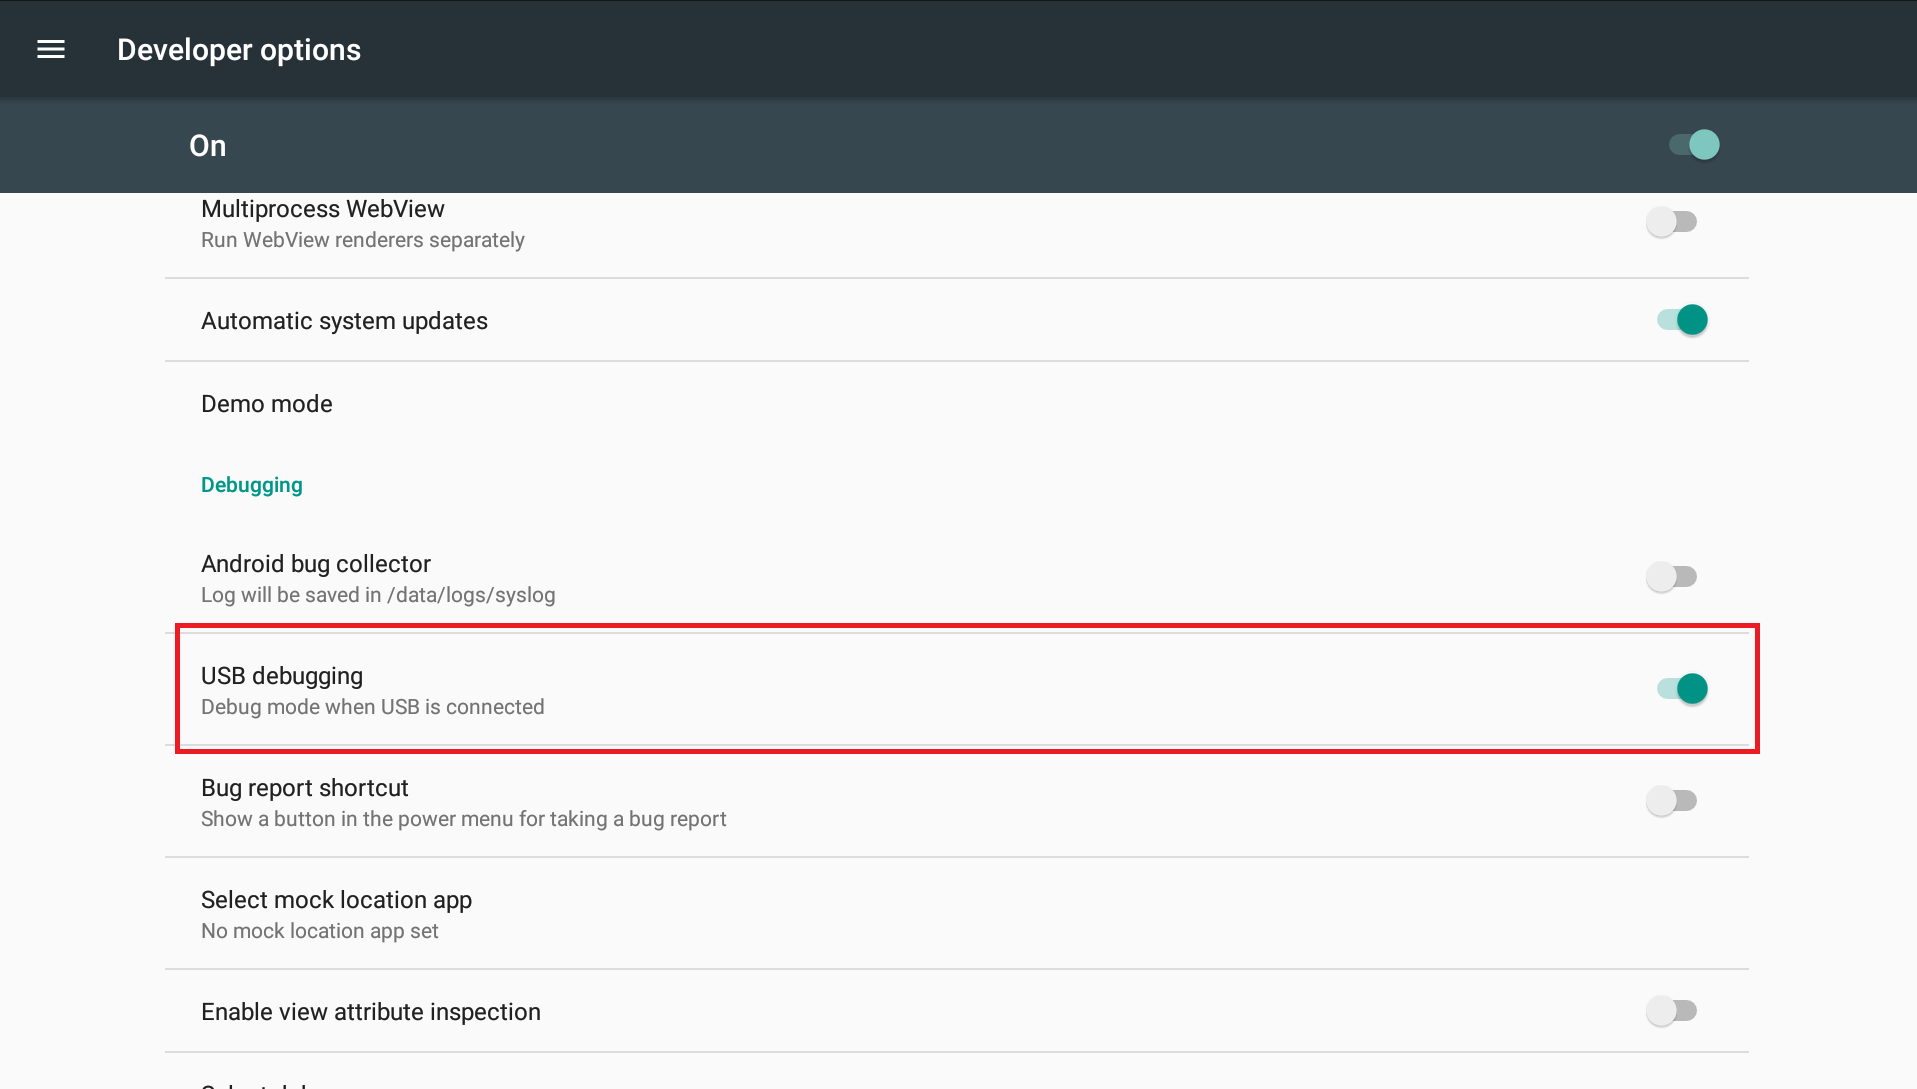This screenshot has height=1089, width=1917.
Task: Tap the Bug report shortcut title
Action: point(305,788)
